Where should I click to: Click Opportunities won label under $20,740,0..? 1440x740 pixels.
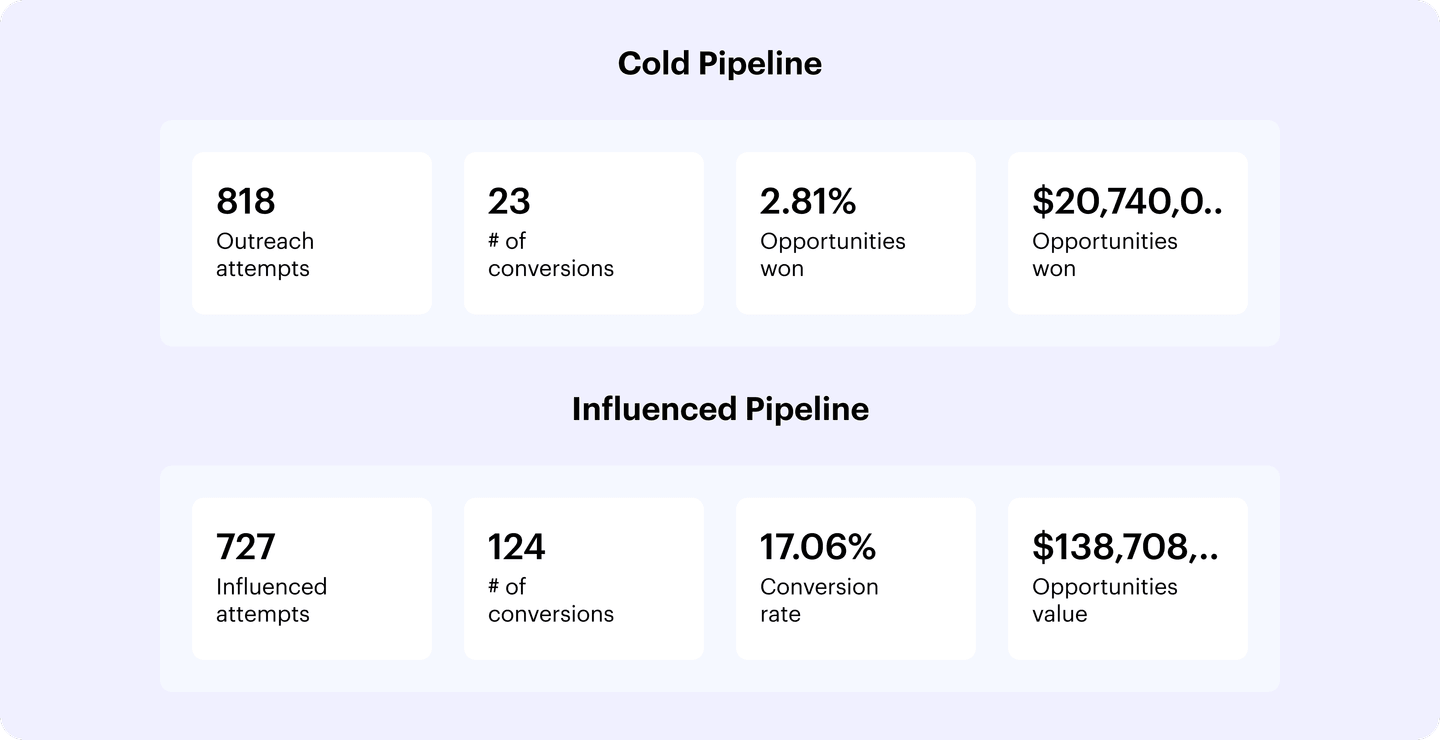pyautogui.click(x=1105, y=255)
